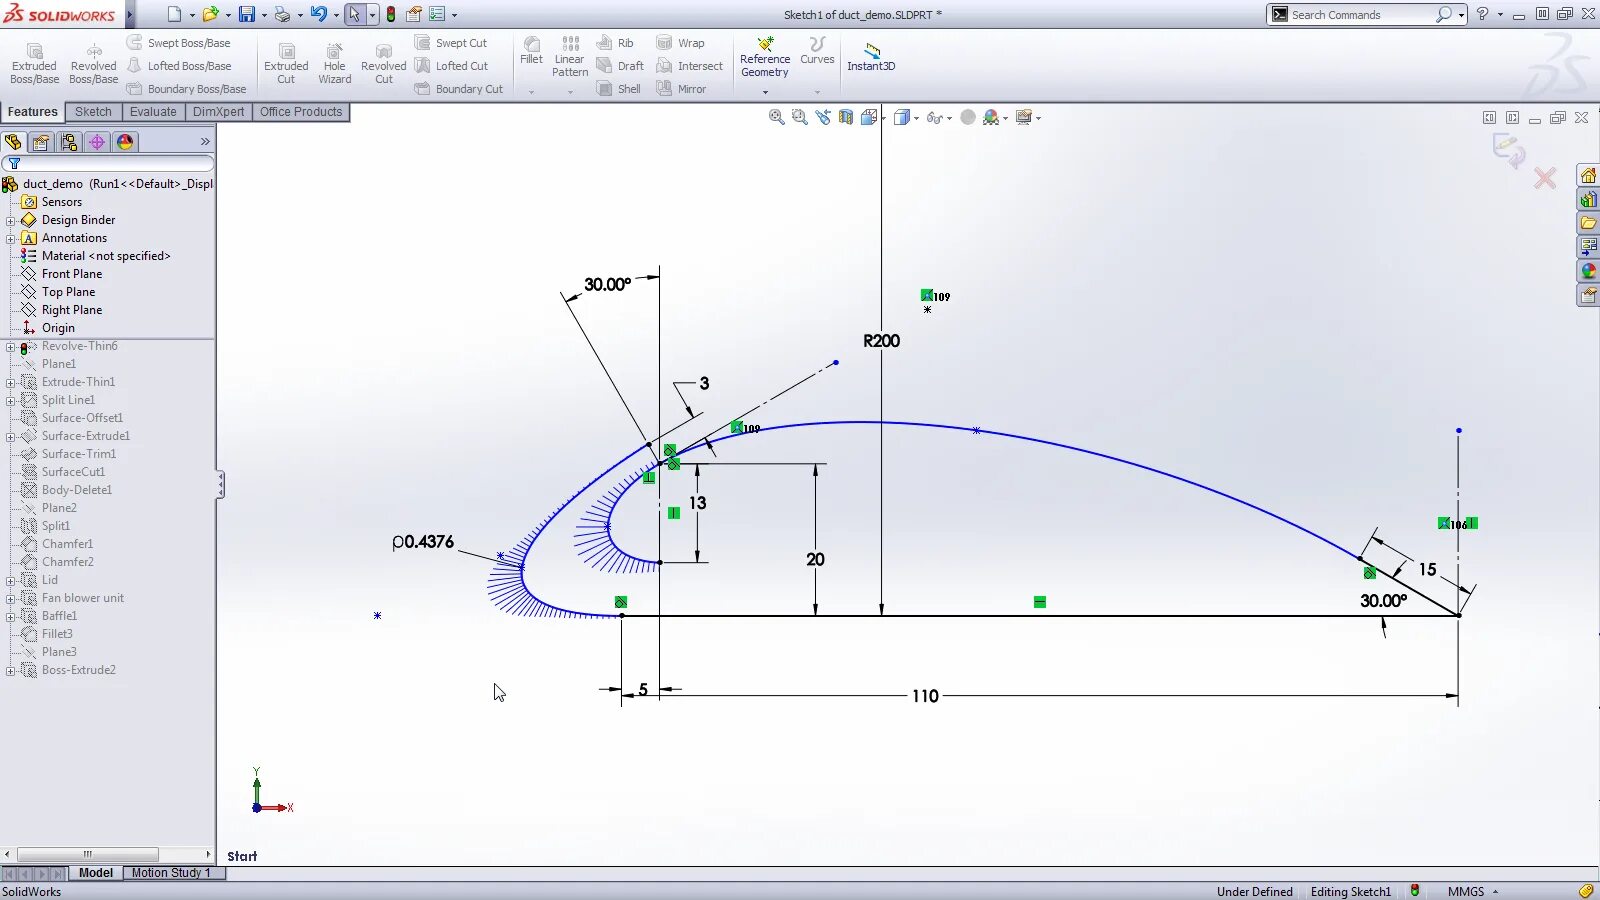Open the SolidWorks help question mark
This screenshot has width=1600, height=900.
coord(1482,14)
